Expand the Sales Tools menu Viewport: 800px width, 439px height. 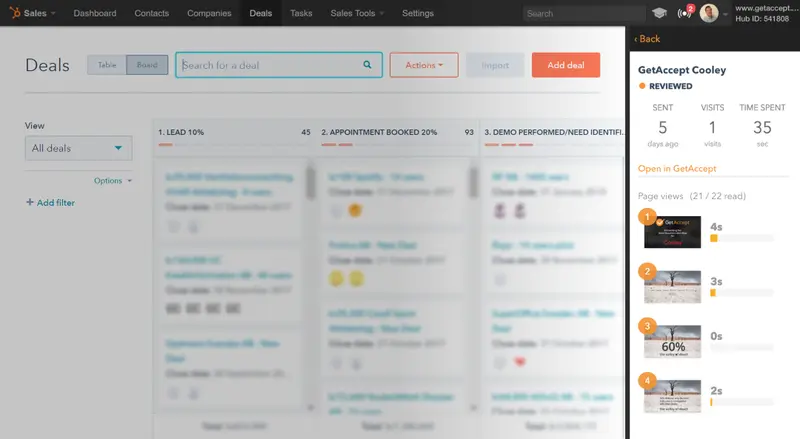[357, 13]
